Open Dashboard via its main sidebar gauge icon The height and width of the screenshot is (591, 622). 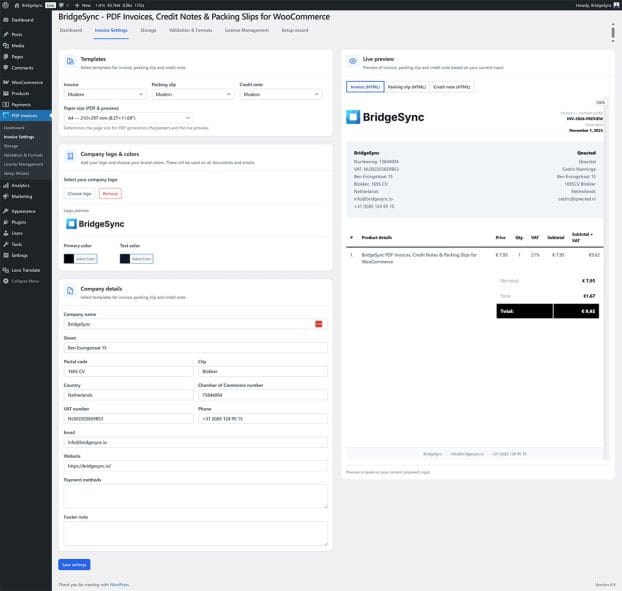pyautogui.click(x=6, y=20)
